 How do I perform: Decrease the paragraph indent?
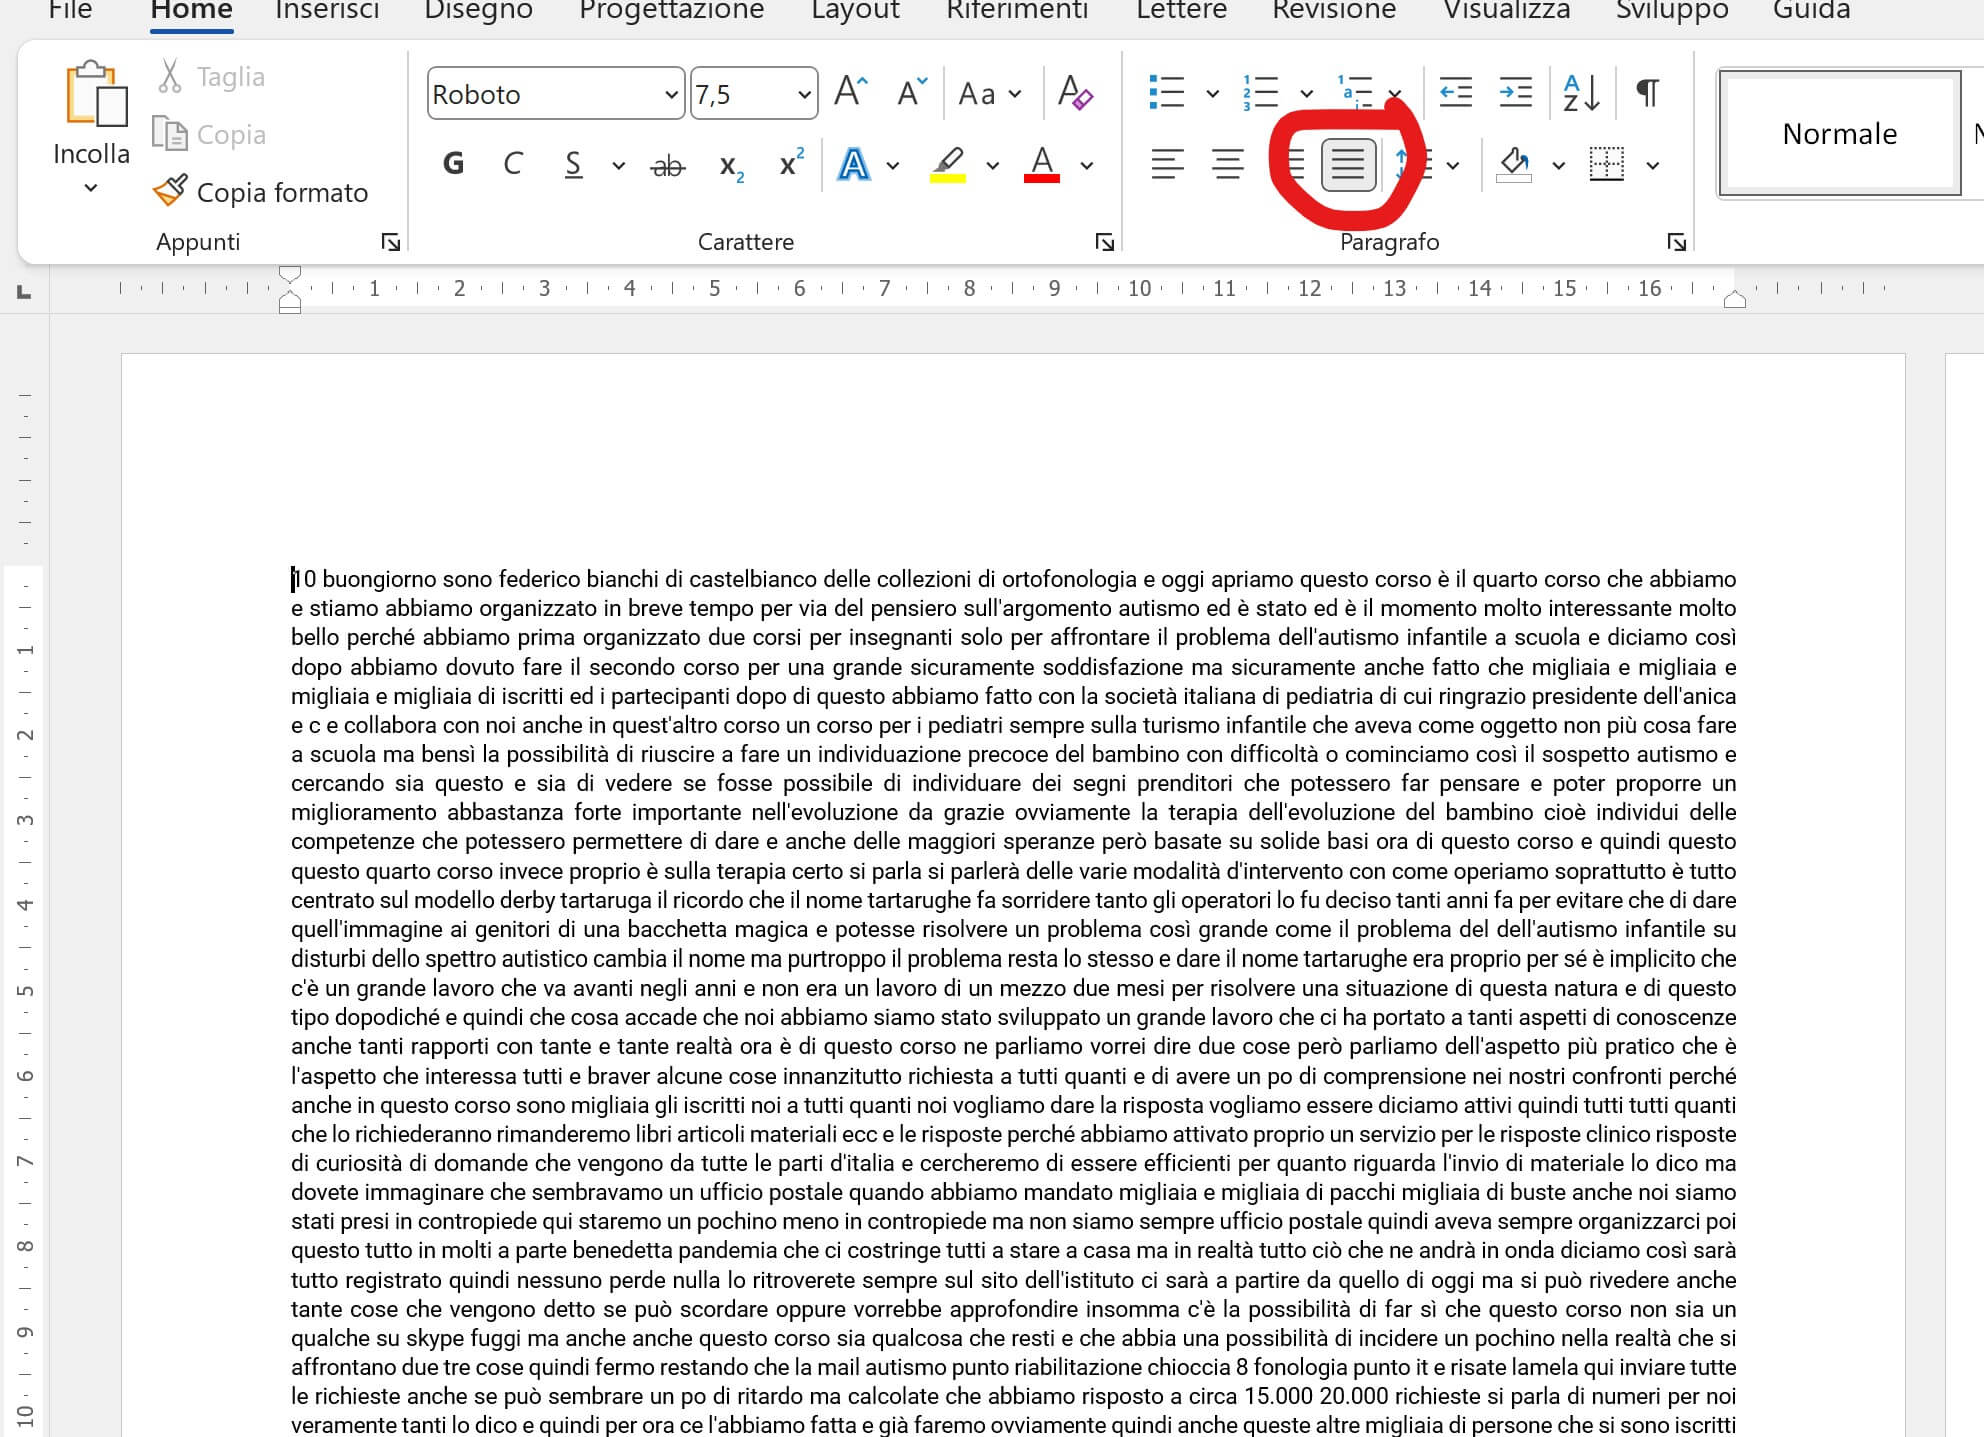tap(1455, 93)
